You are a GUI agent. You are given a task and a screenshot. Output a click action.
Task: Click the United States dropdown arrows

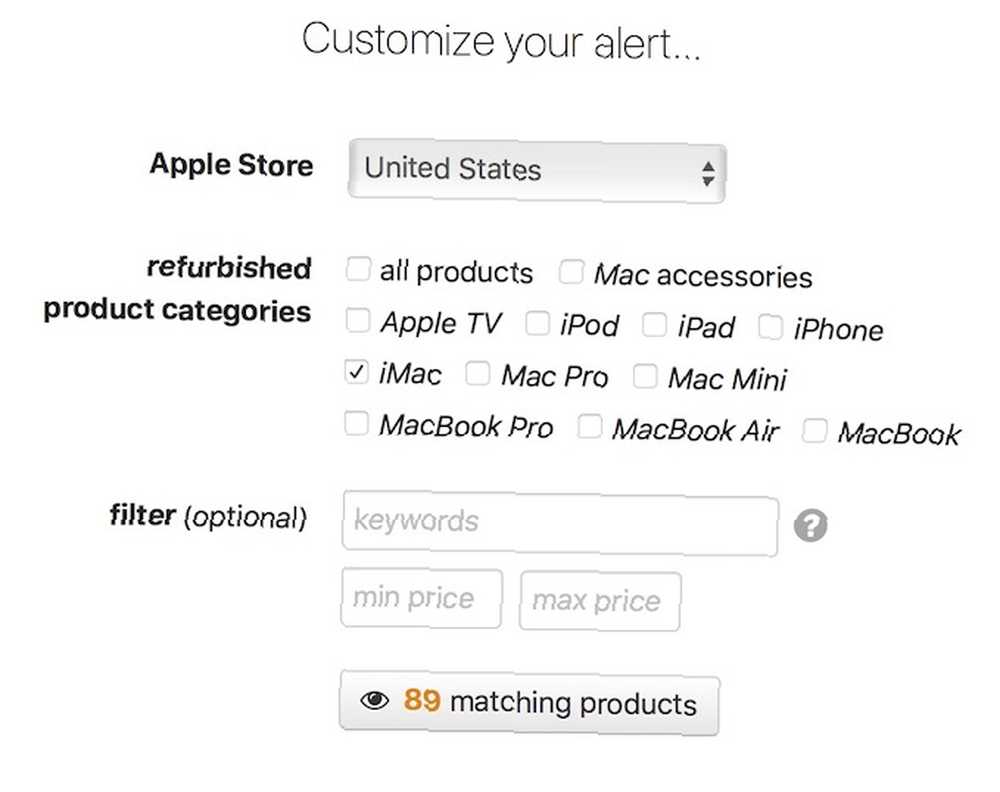[x=707, y=173]
